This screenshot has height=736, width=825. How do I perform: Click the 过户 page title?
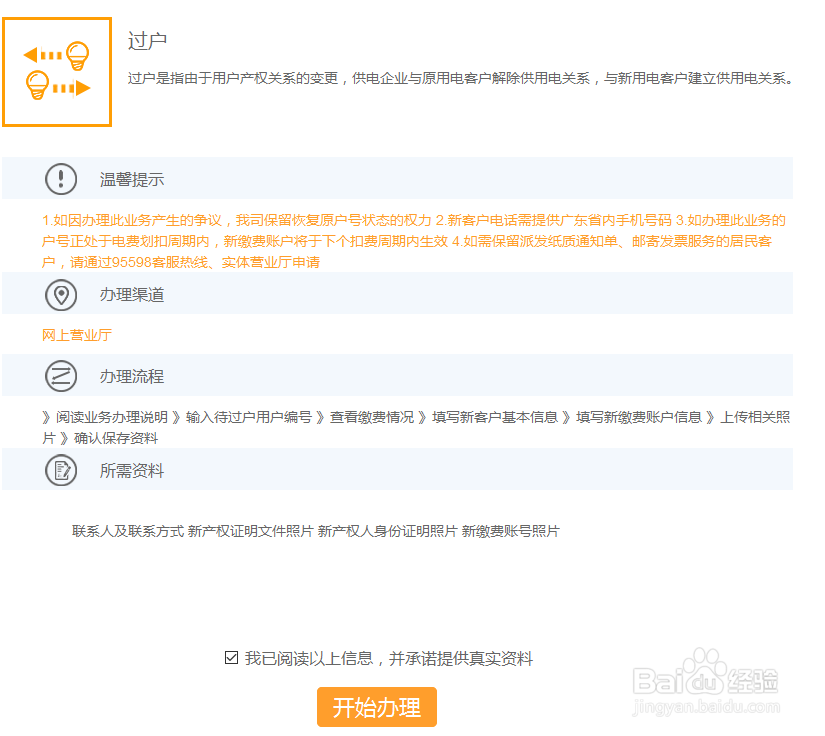(x=147, y=41)
